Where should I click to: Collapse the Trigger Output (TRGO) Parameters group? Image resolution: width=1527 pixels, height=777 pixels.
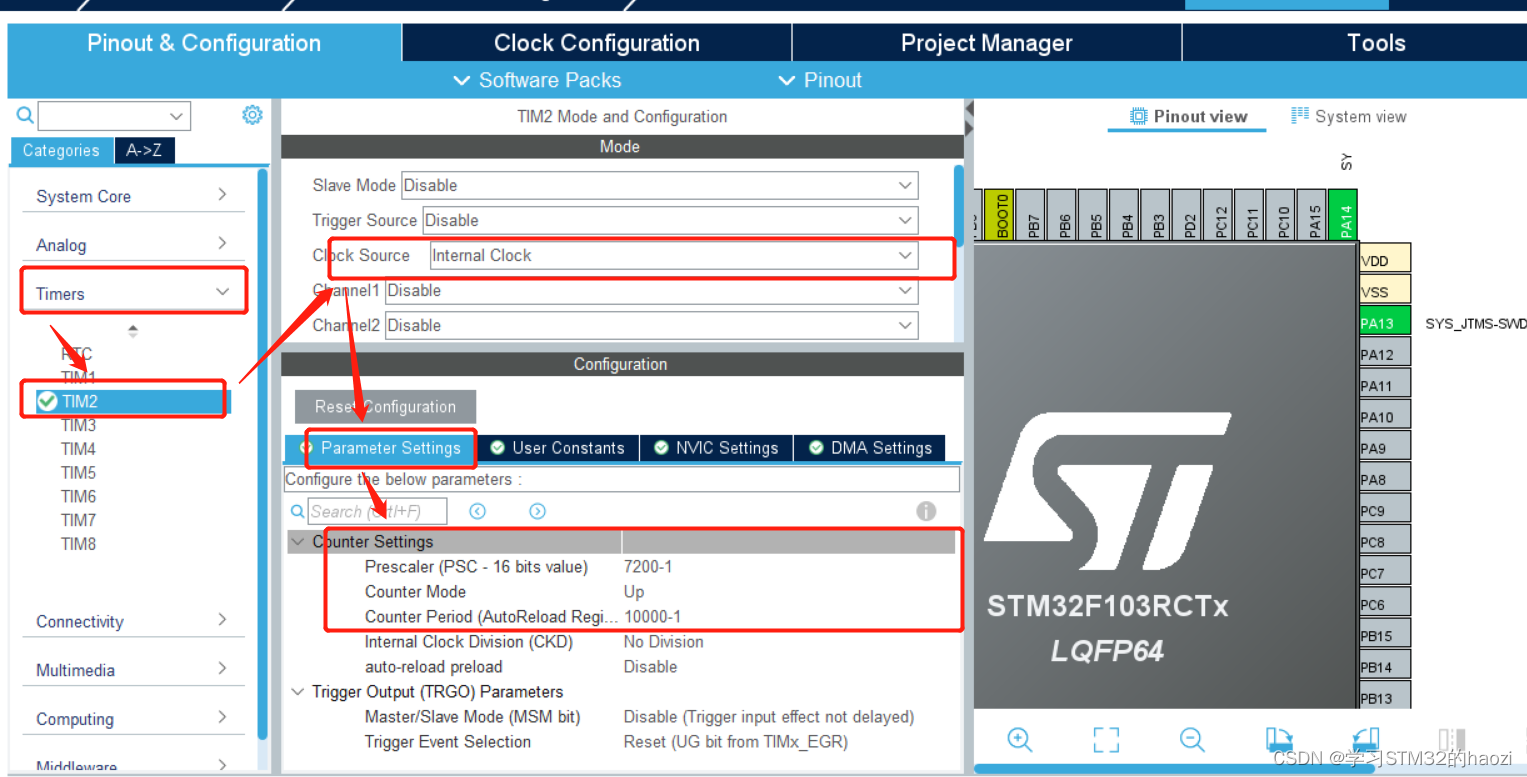(298, 692)
